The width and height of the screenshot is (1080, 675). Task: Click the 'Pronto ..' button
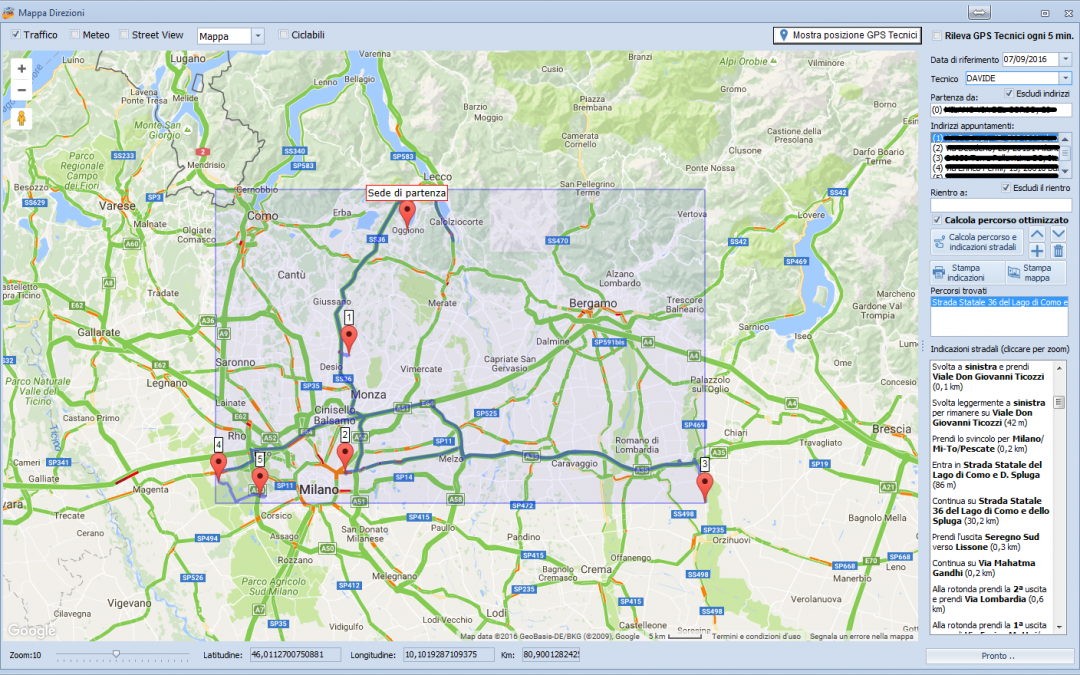998,656
